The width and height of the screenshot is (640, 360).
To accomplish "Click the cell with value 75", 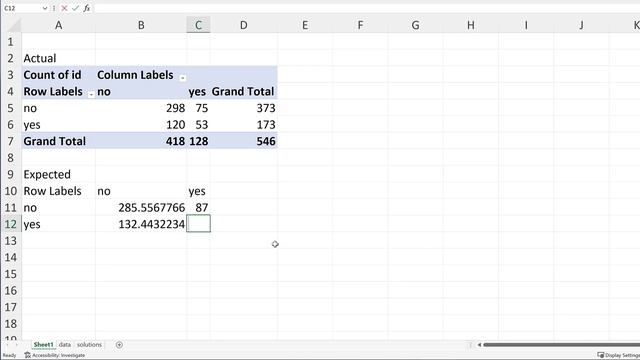I will click(x=198, y=108).
